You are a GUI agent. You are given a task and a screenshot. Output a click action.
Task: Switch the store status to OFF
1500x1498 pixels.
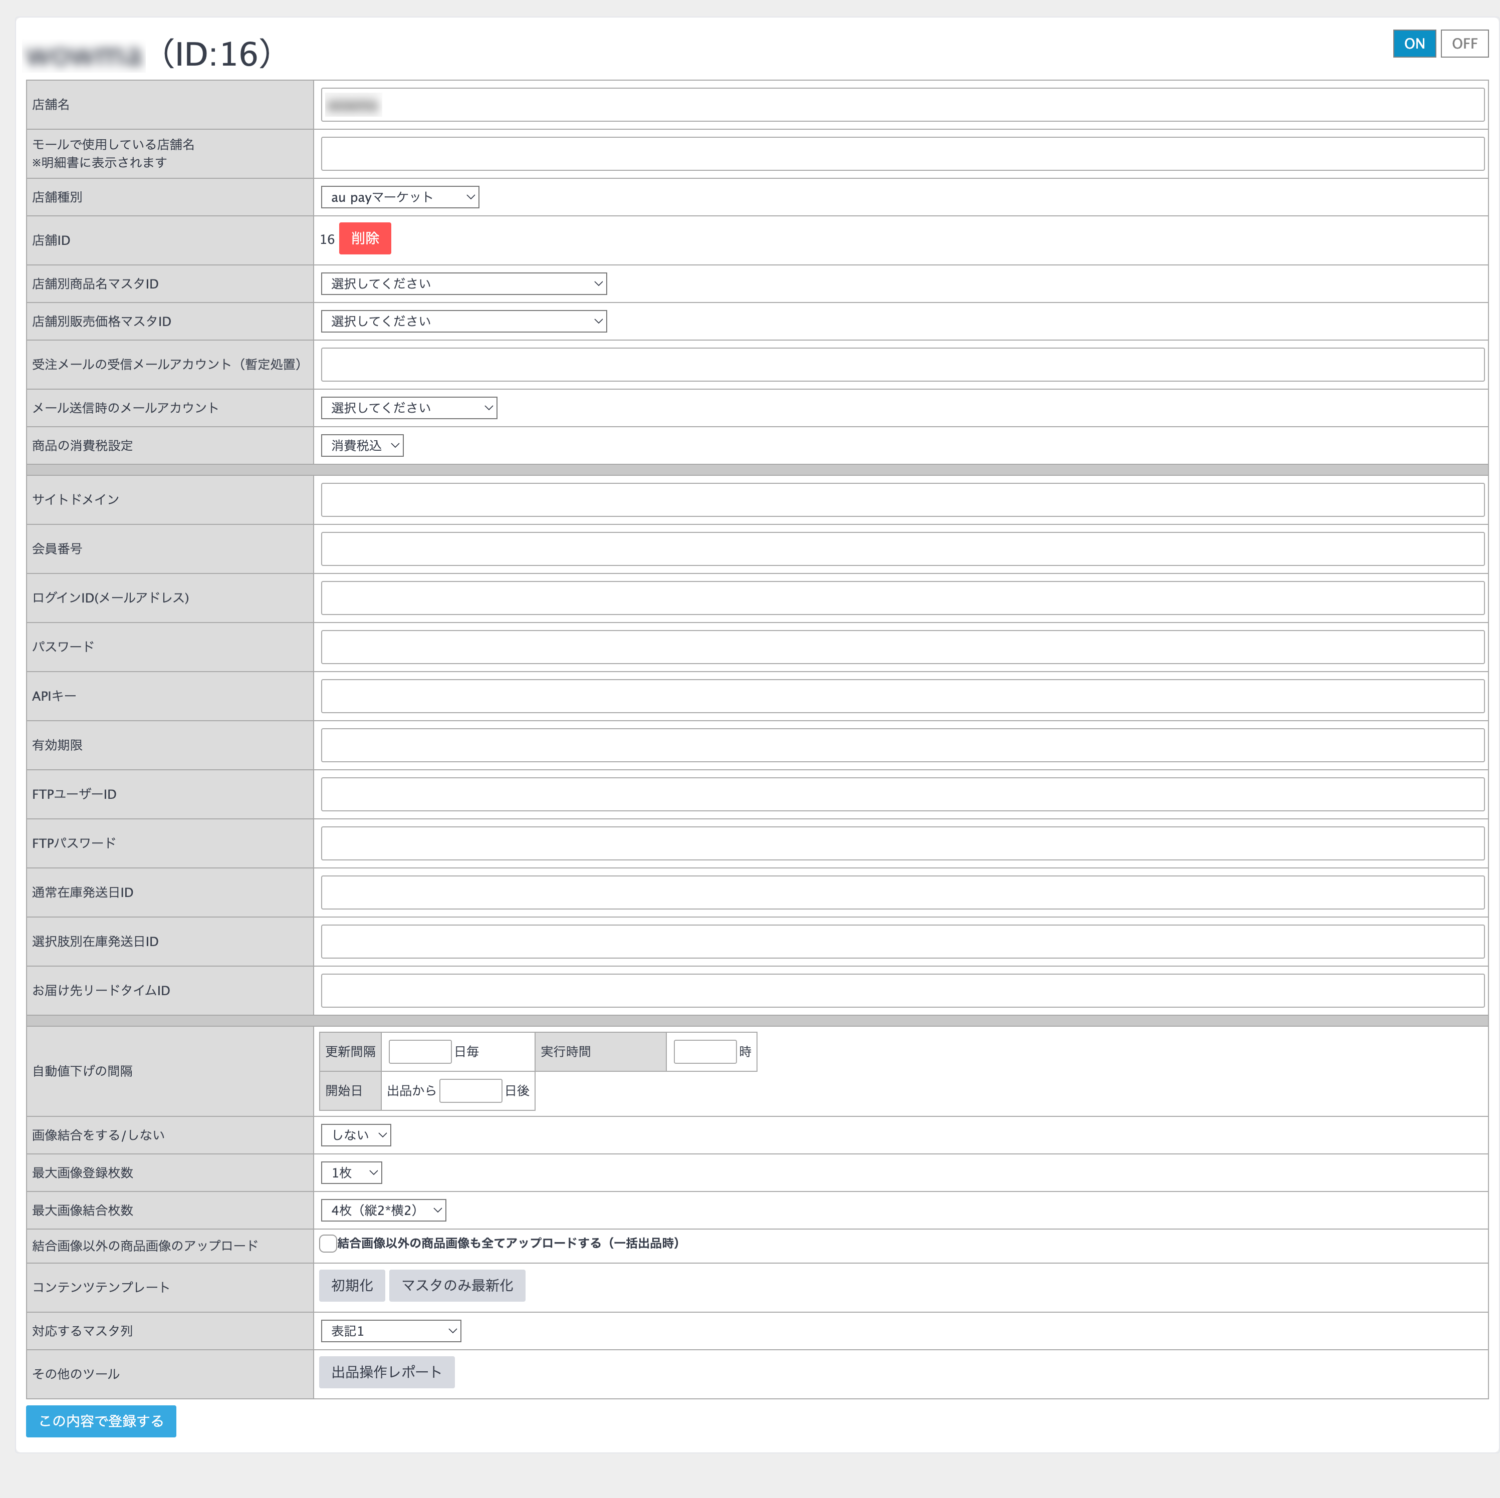tap(1464, 44)
